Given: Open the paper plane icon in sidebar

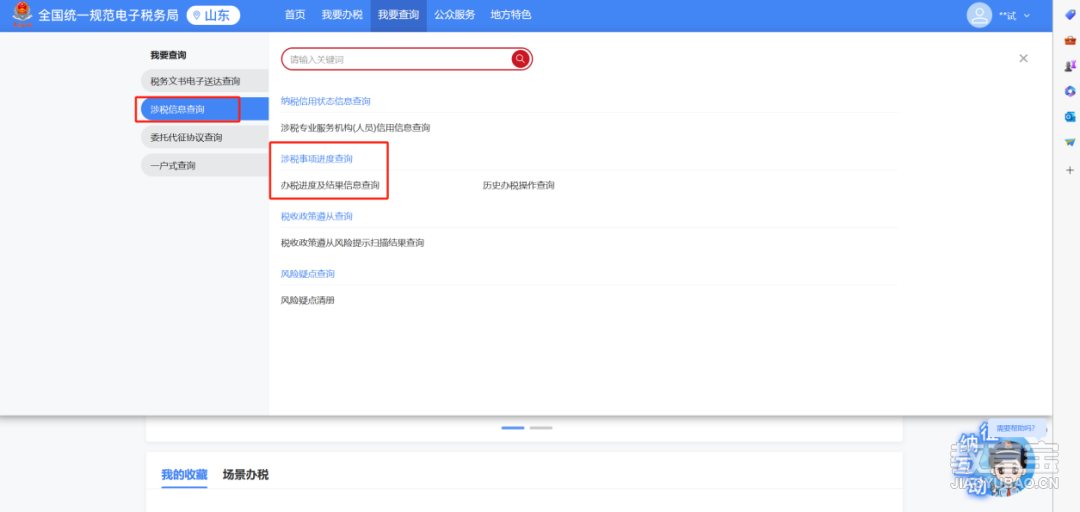Looking at the screenshot, I should coord(1070,142).
